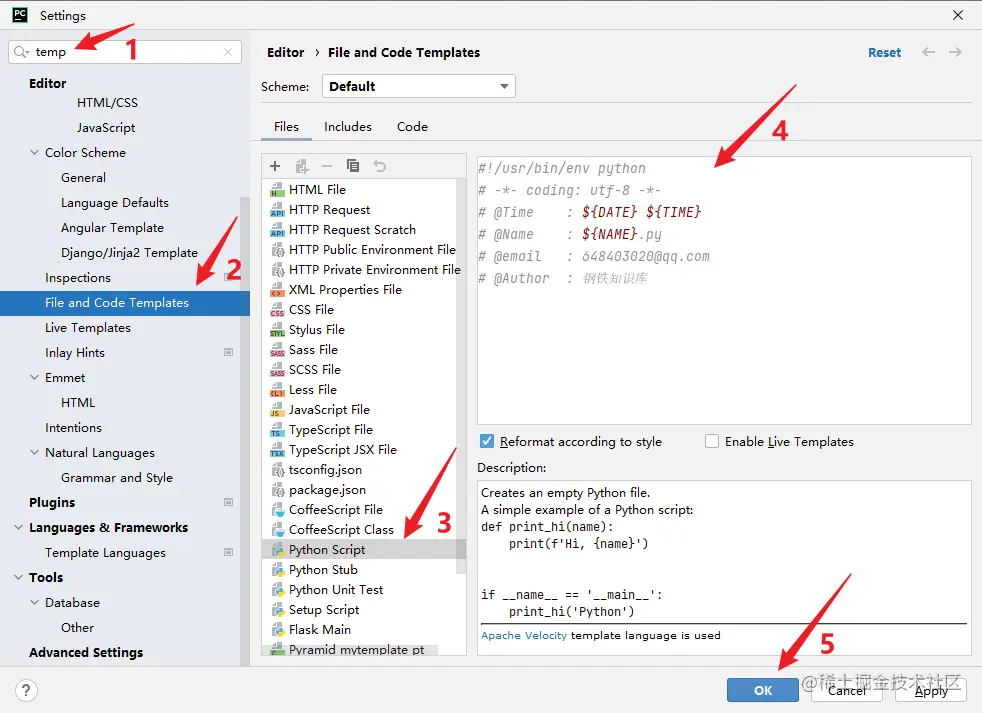Select the Python Unit Test template
Image resolution: width=982 pixels, height=713 pixels.
[336, 590]
